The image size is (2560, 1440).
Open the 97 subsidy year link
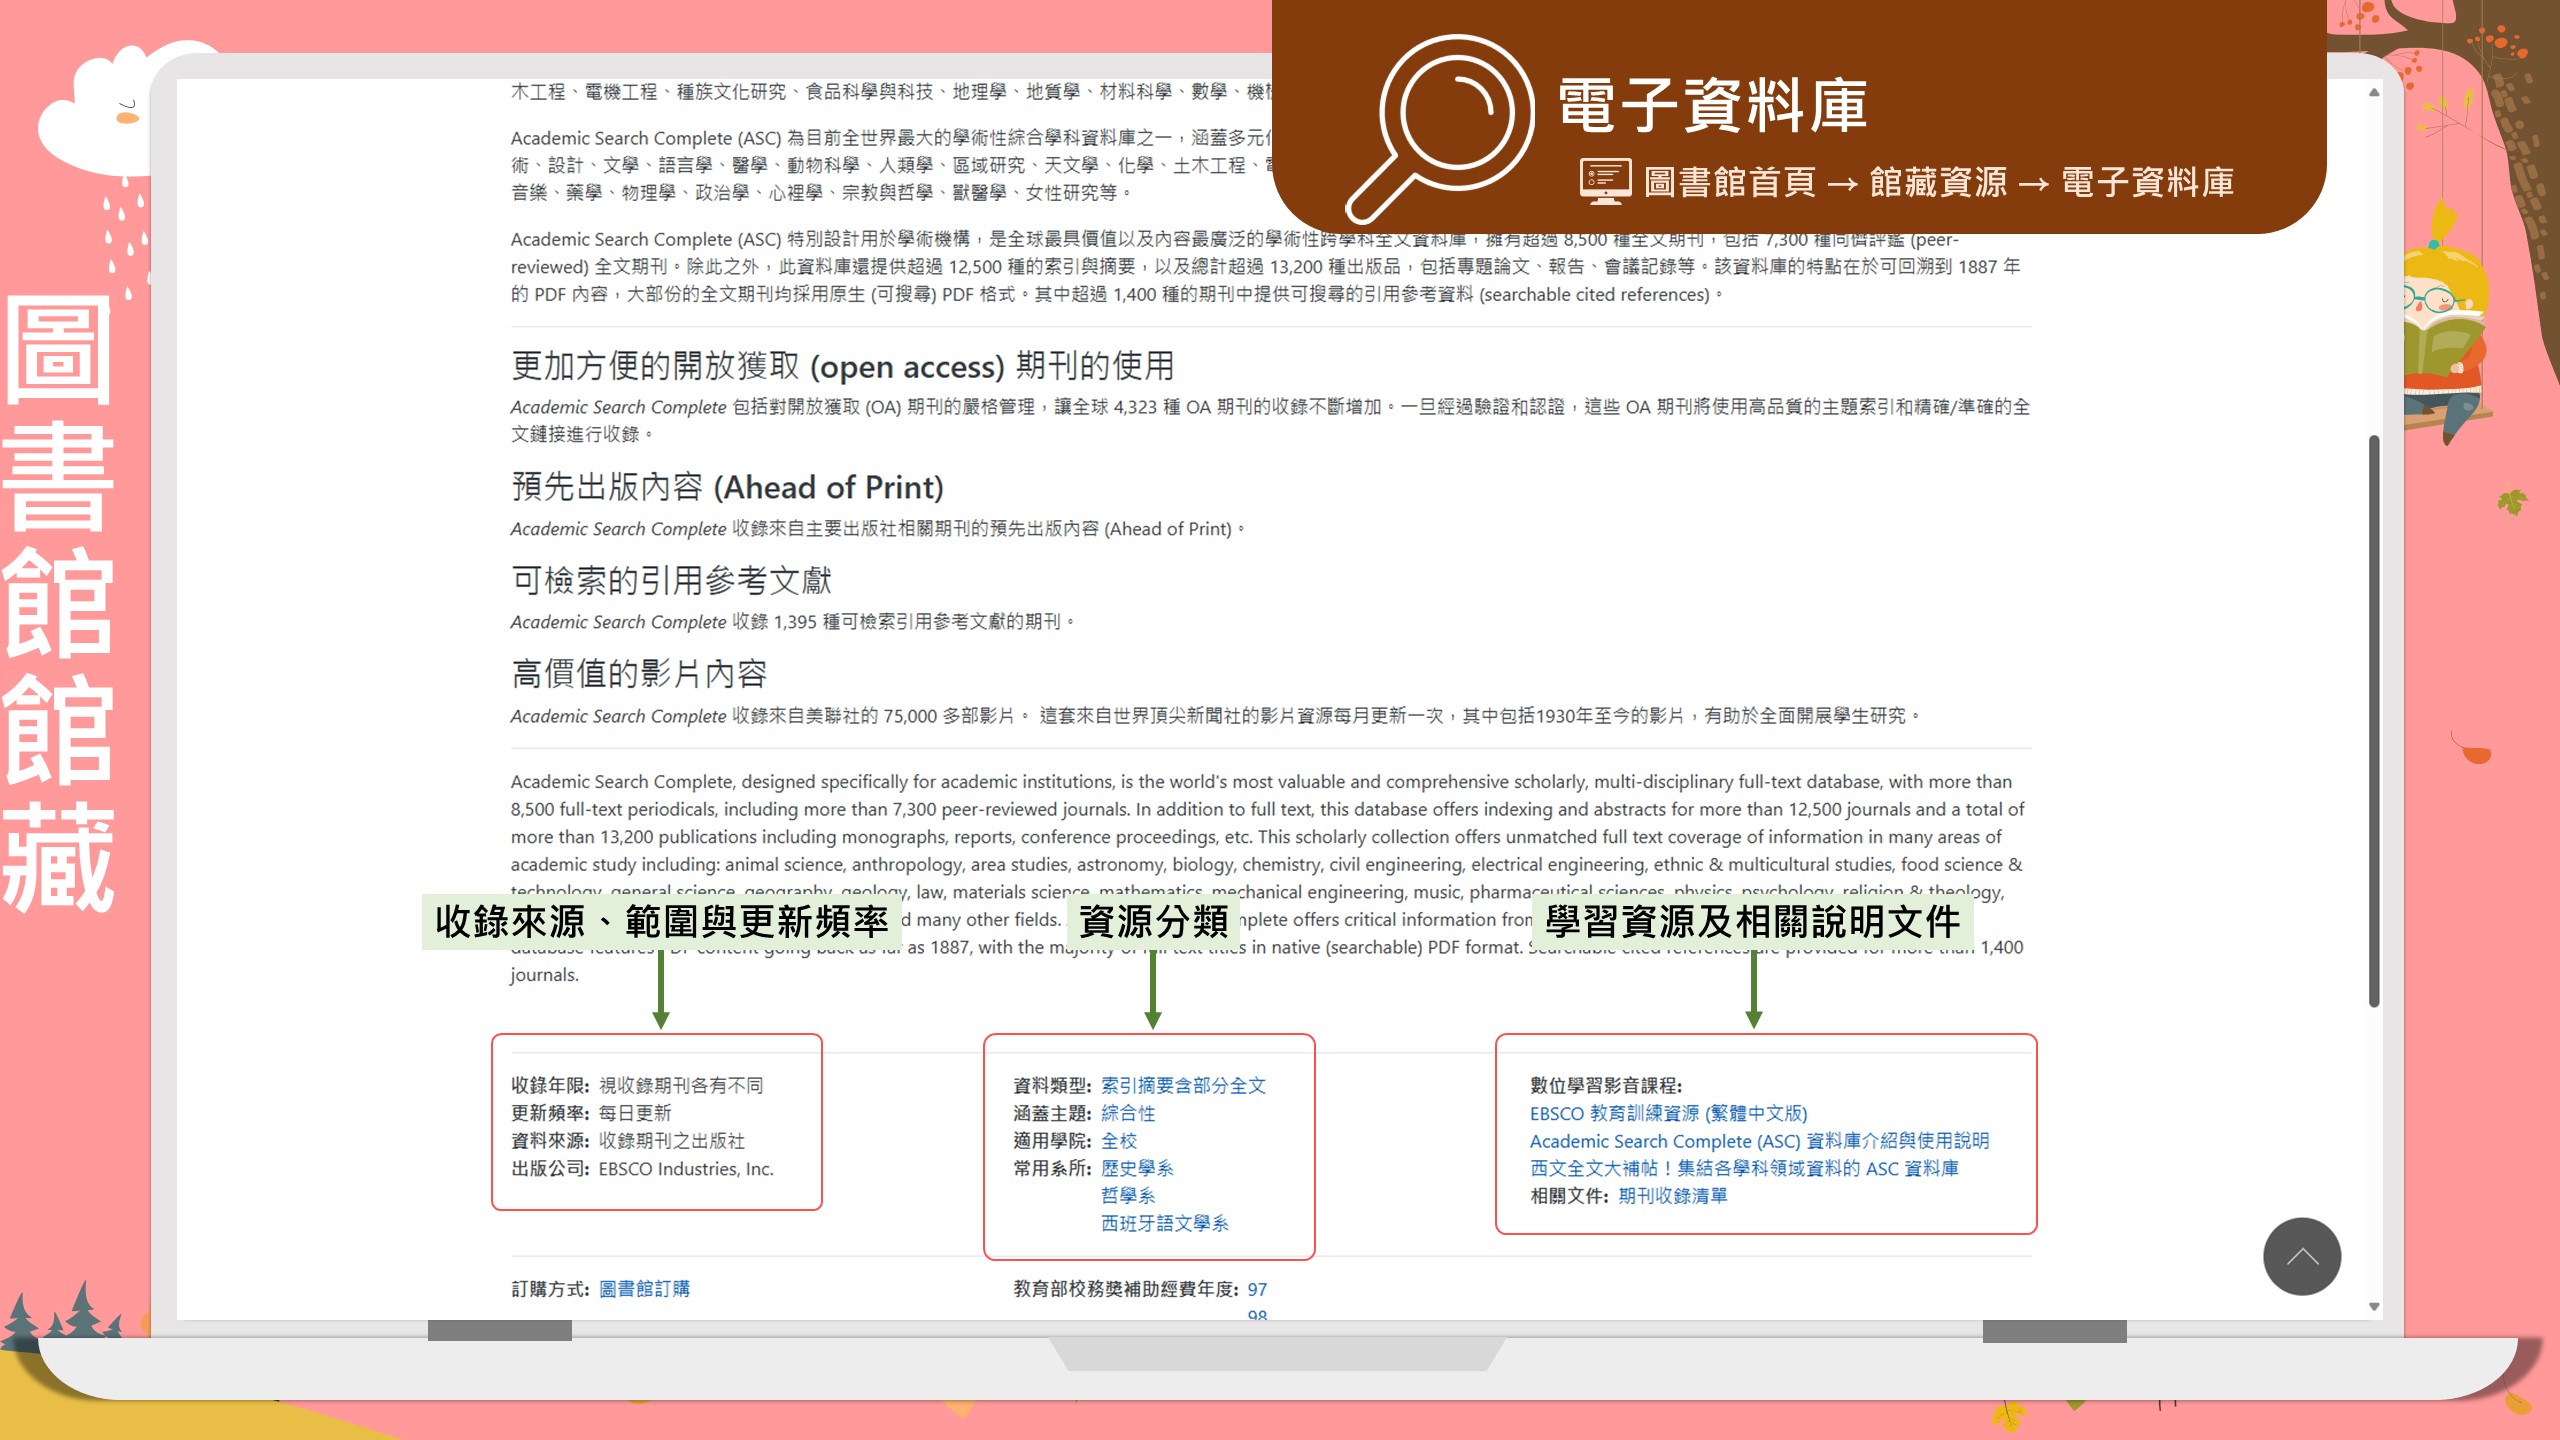[x=1257, y=1290]
